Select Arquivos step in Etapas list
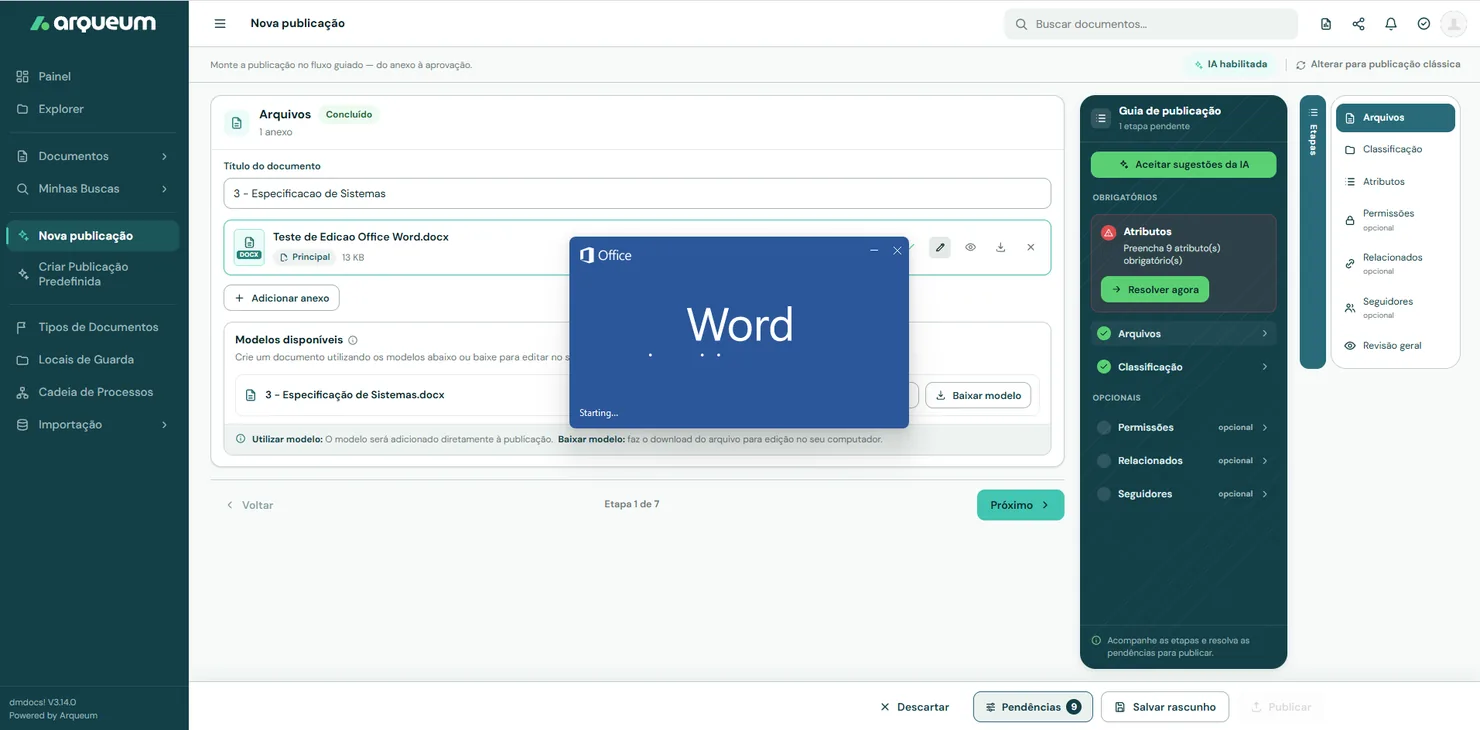This screenshot has width=1480, height=730. [x=1395, y=117]
